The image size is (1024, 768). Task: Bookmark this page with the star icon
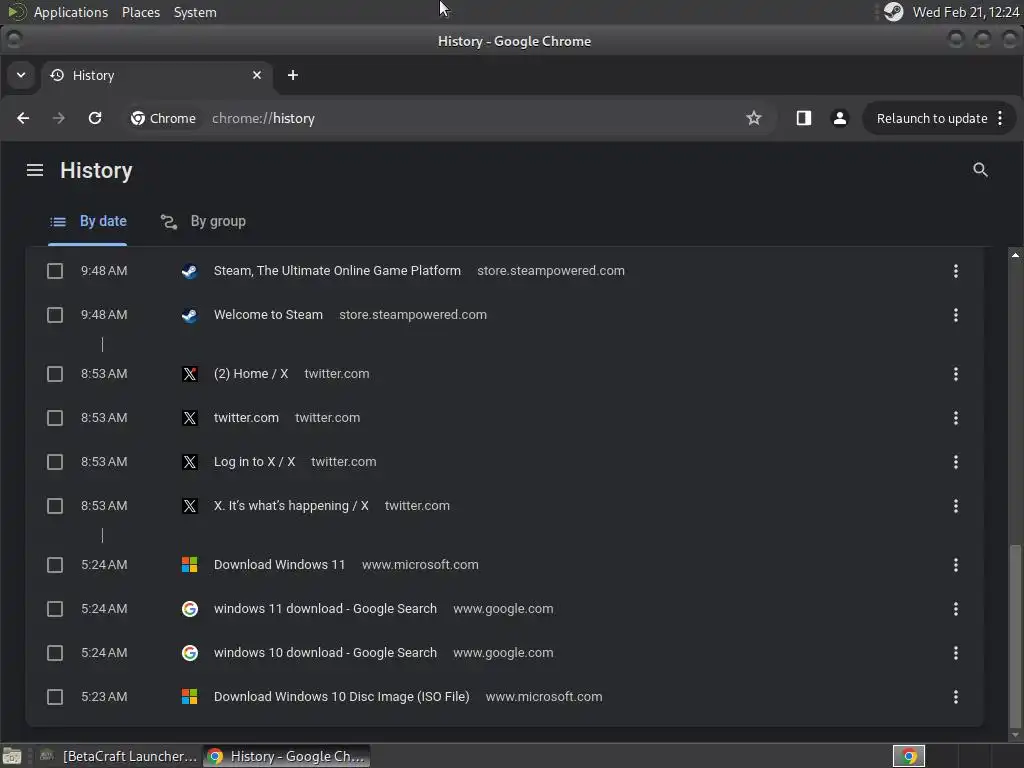(754, 118)
